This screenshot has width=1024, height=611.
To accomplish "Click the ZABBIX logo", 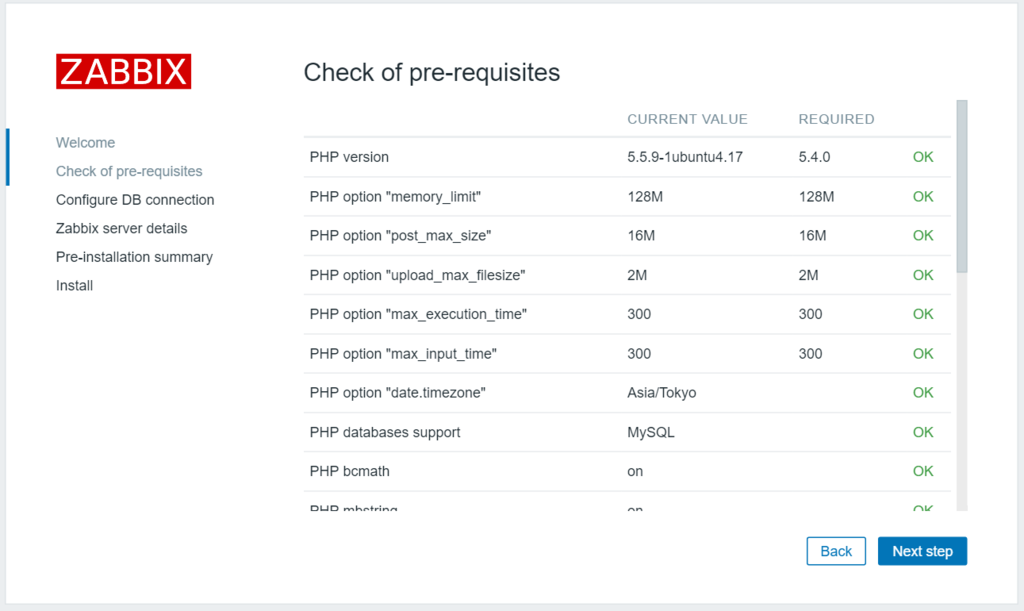I will pos(123,72).
